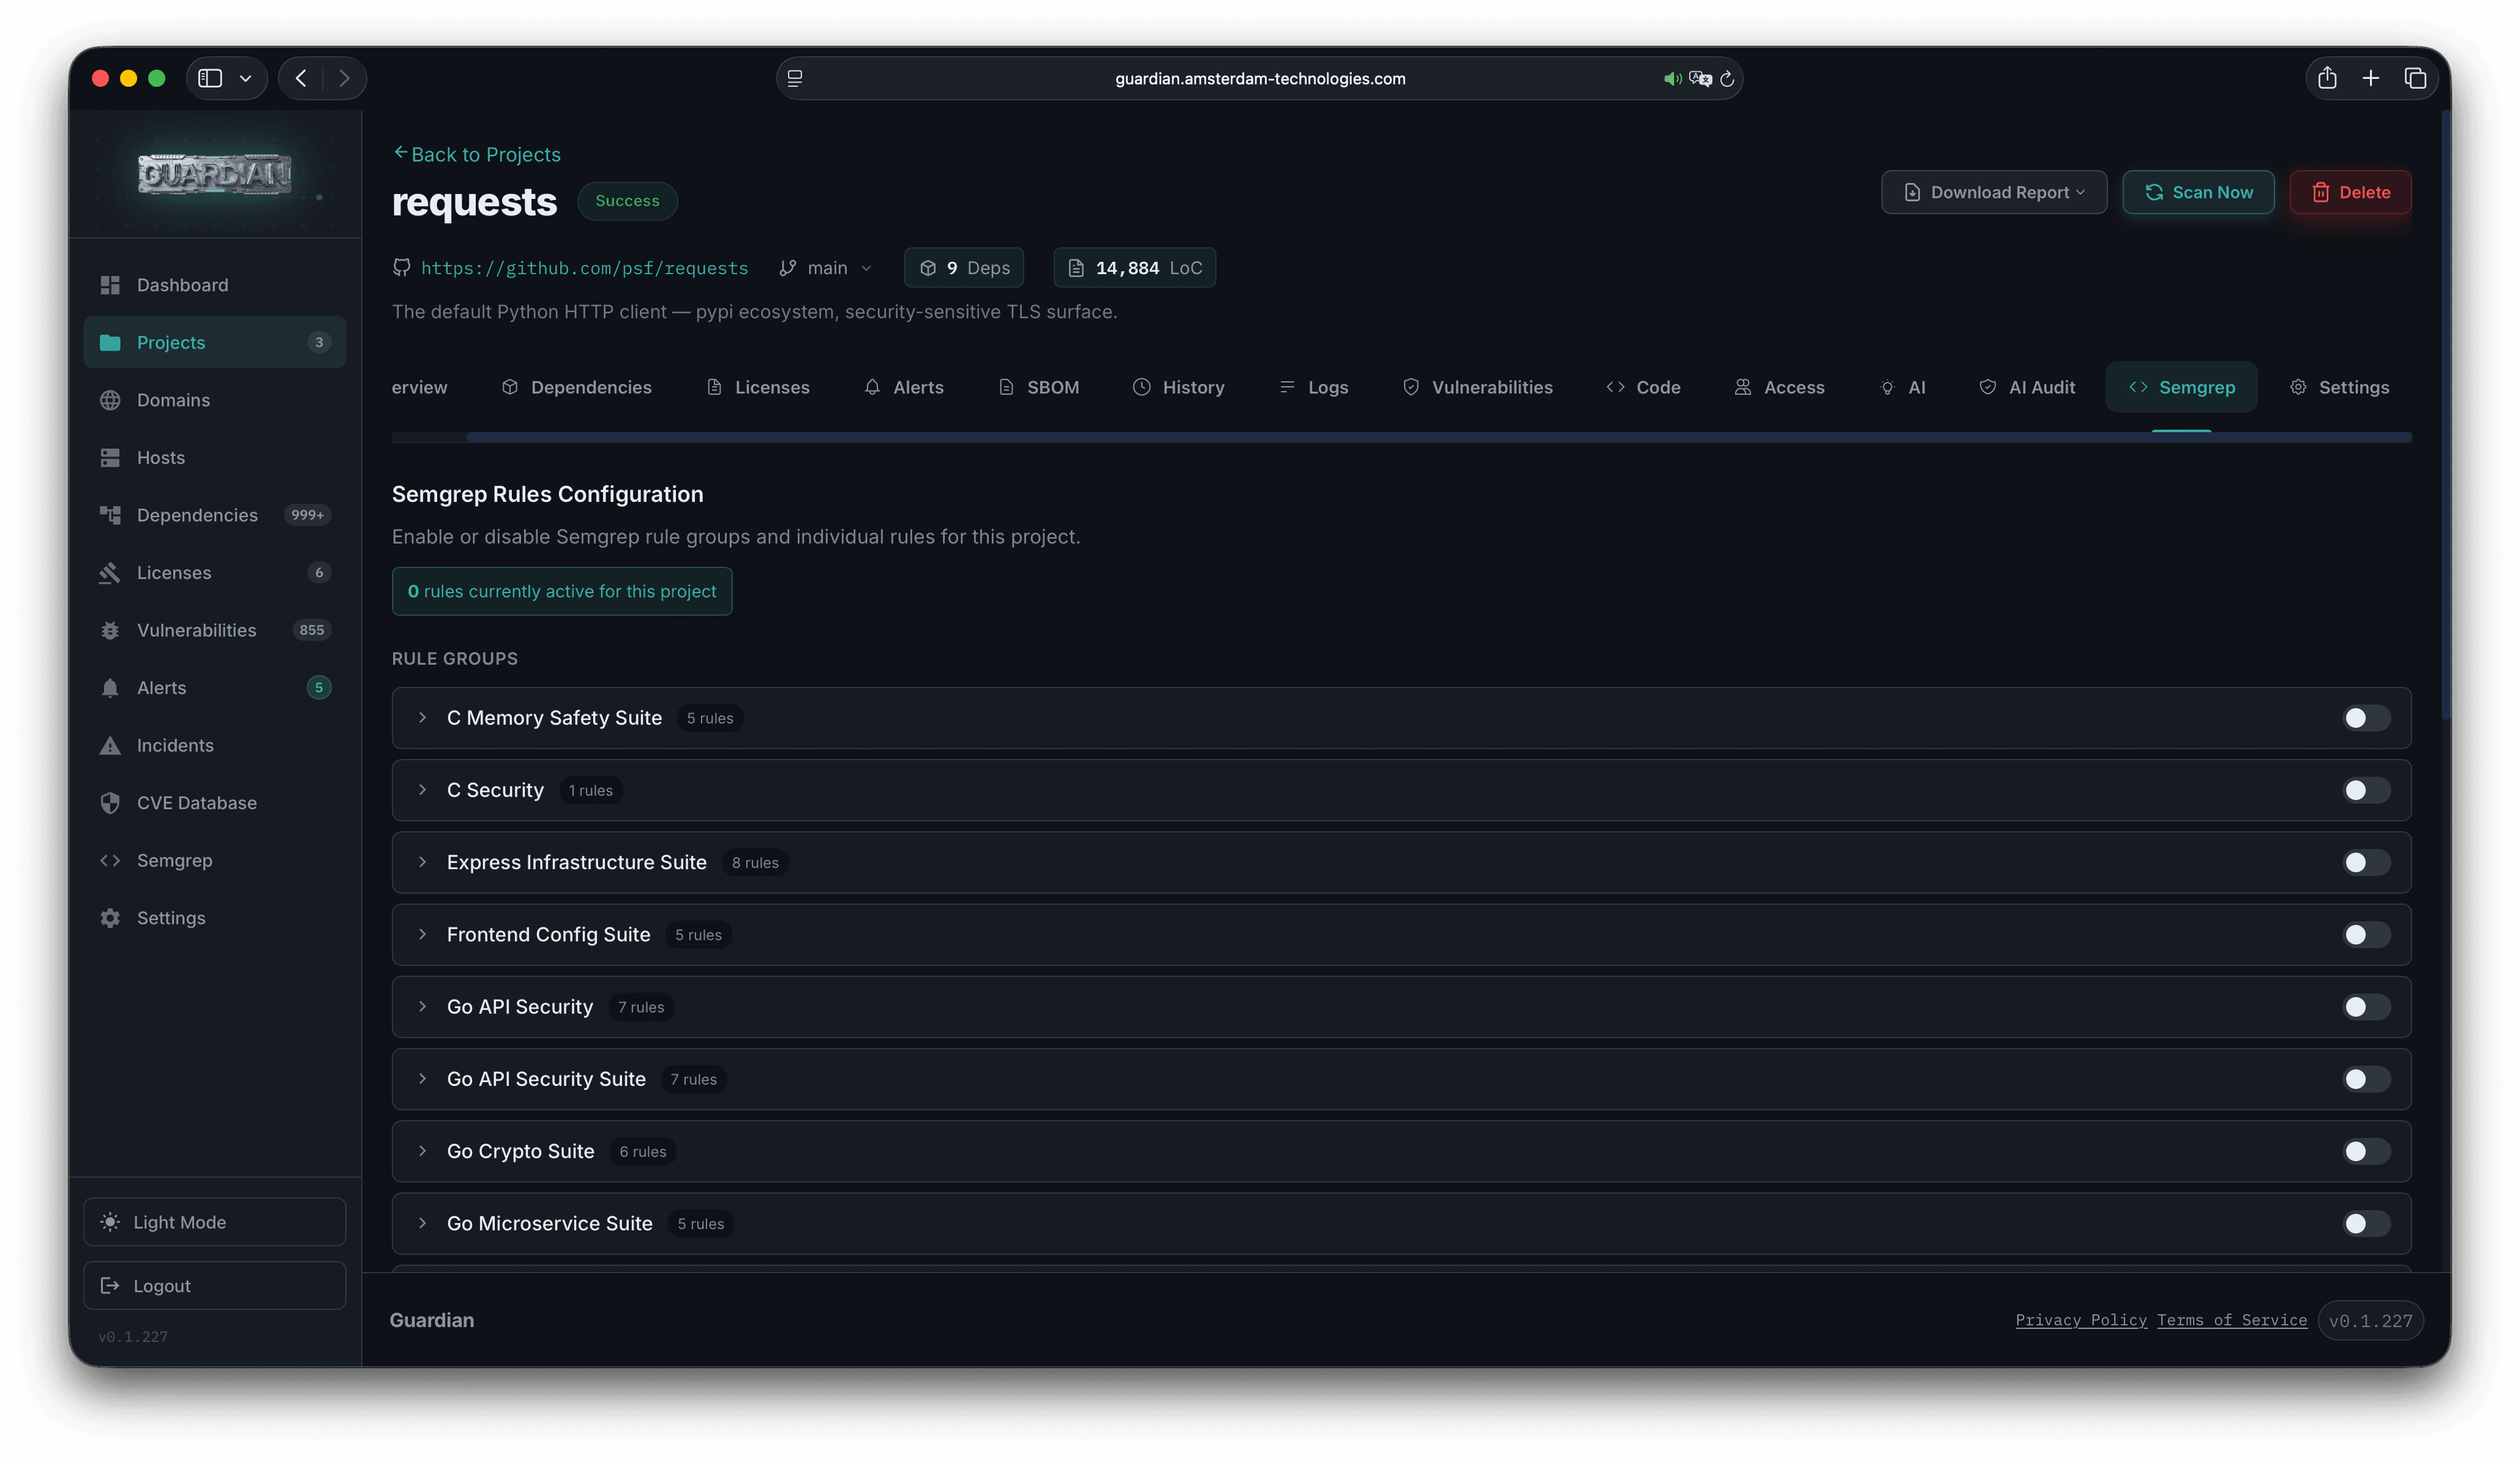Open Terms of Service link
Viewport: 2520px width, 1458px height.
2232,1320
